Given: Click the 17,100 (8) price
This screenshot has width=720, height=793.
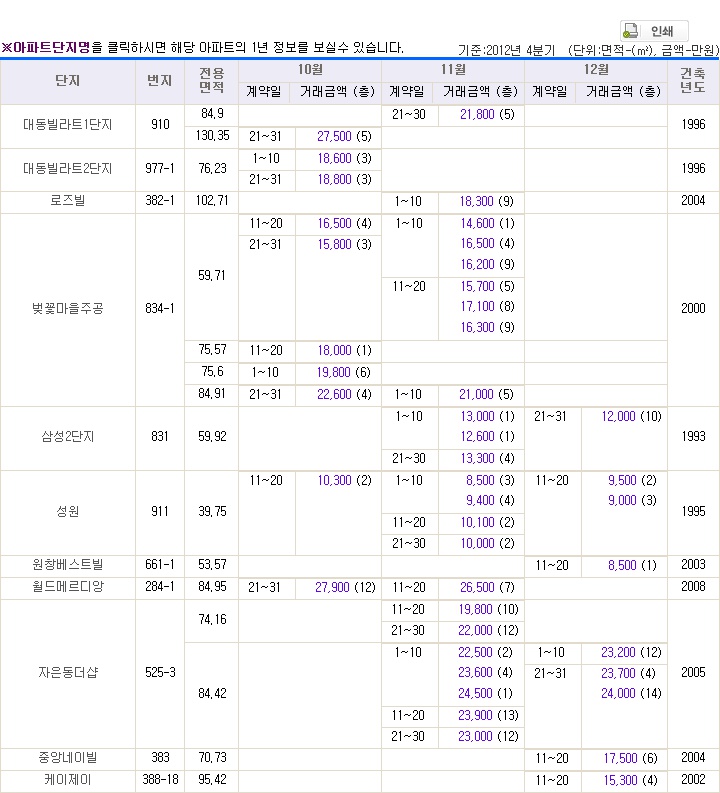Looking at the screenshot, I should click(487, 306).
